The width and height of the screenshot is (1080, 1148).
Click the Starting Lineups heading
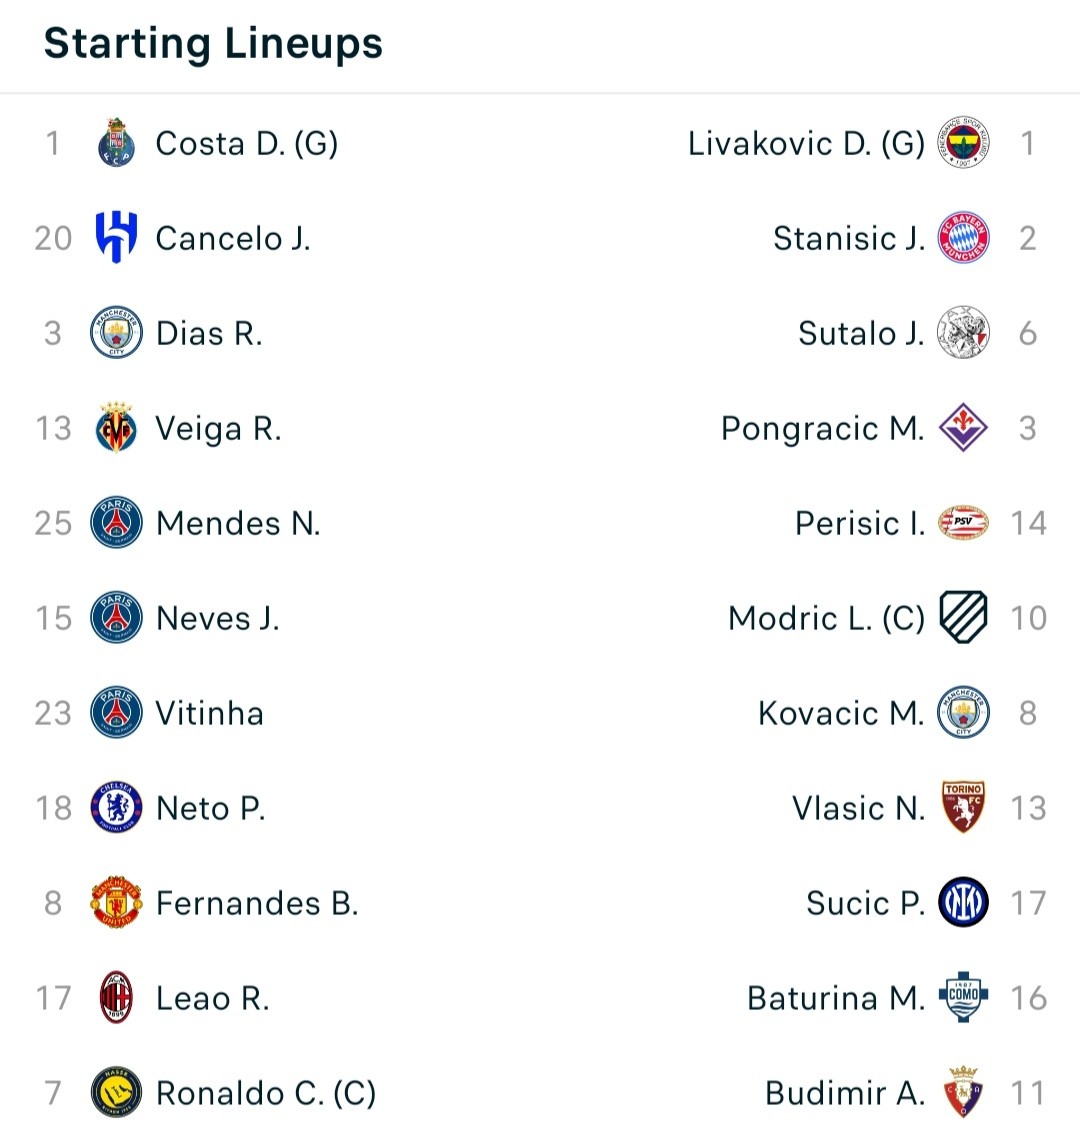(213, 43)
